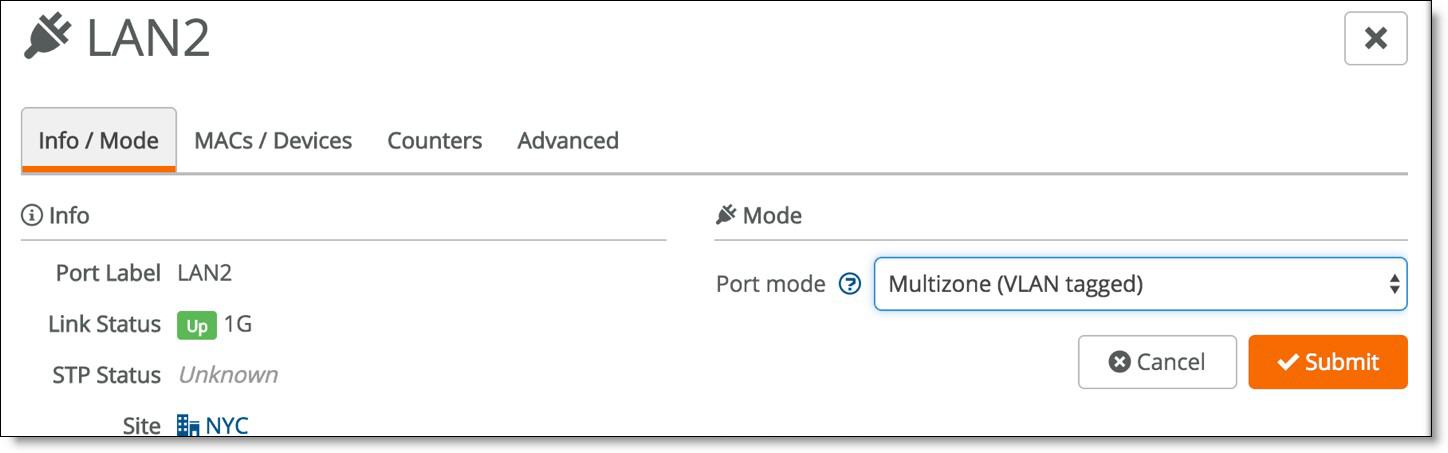Click the plug icon beside the LAN2 title

pos(48,37)
